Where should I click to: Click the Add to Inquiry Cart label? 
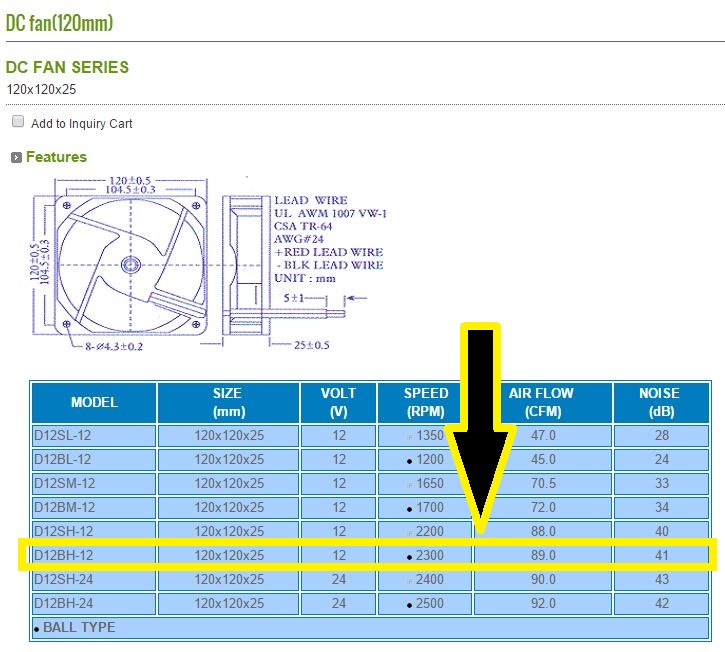pyautogui.click(x=82, y=124)
